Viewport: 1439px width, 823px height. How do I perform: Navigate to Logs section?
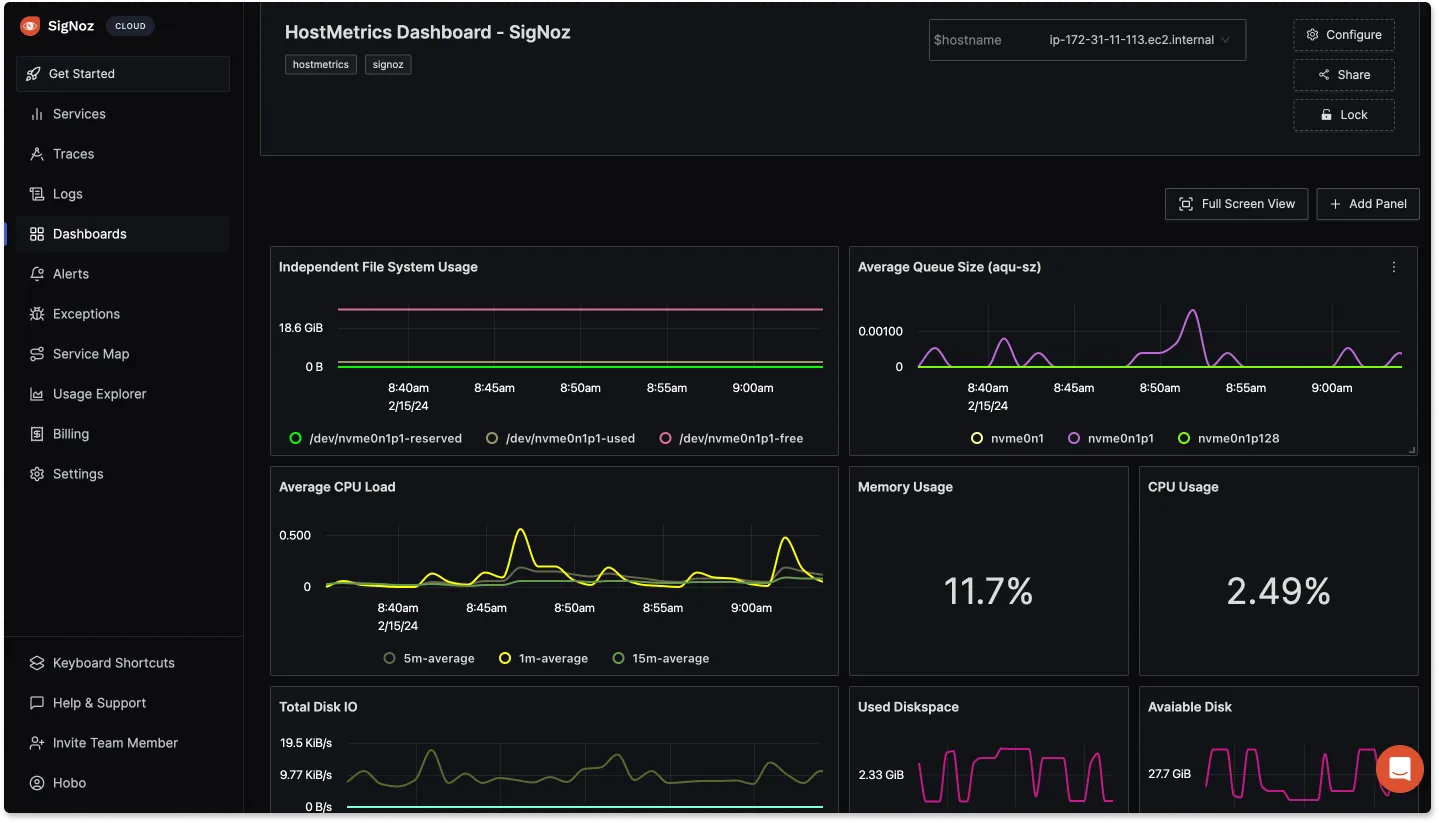coord(123,194)
